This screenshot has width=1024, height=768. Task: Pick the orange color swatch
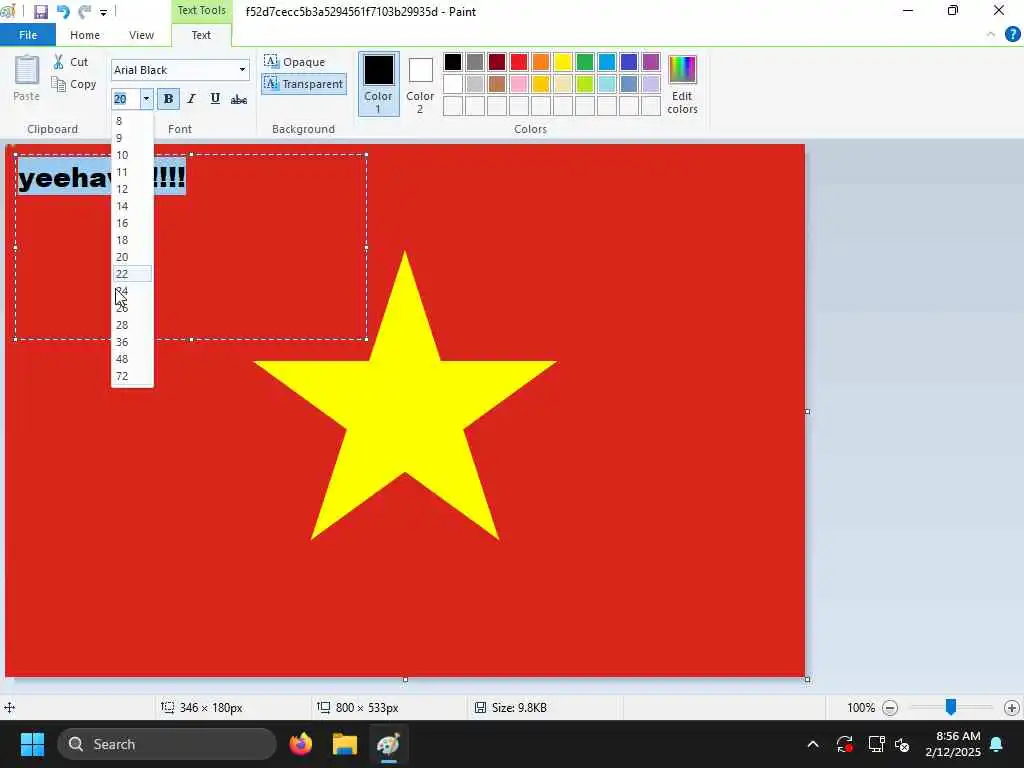541,62
